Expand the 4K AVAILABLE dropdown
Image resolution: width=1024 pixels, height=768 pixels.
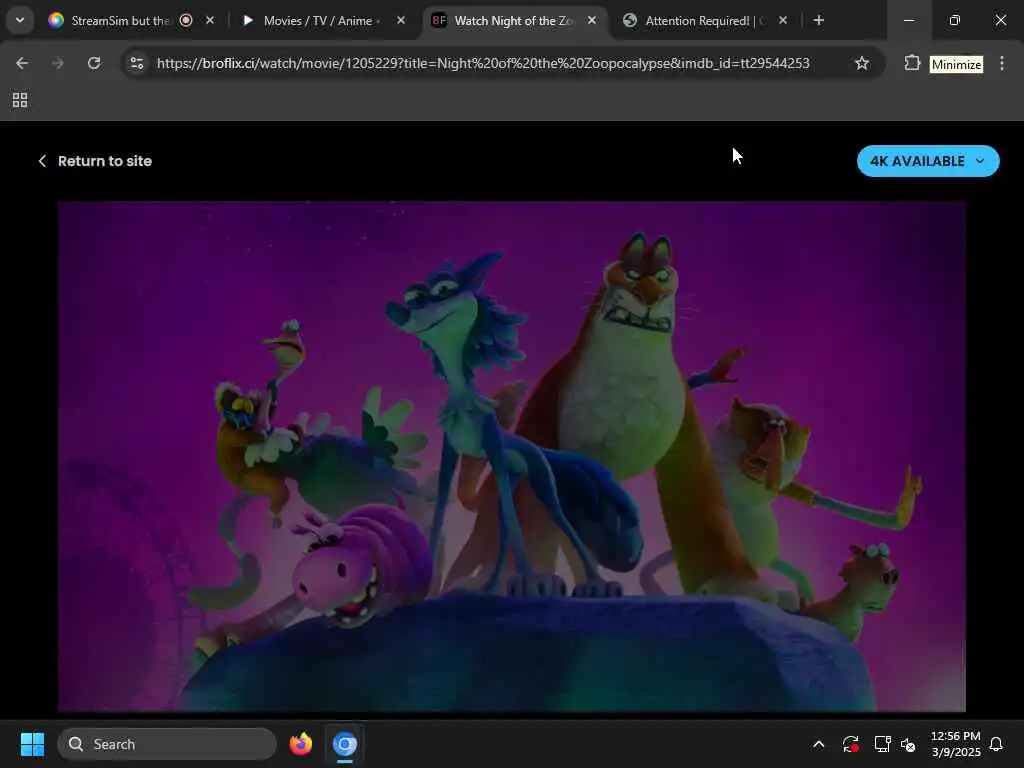(928, 161)
